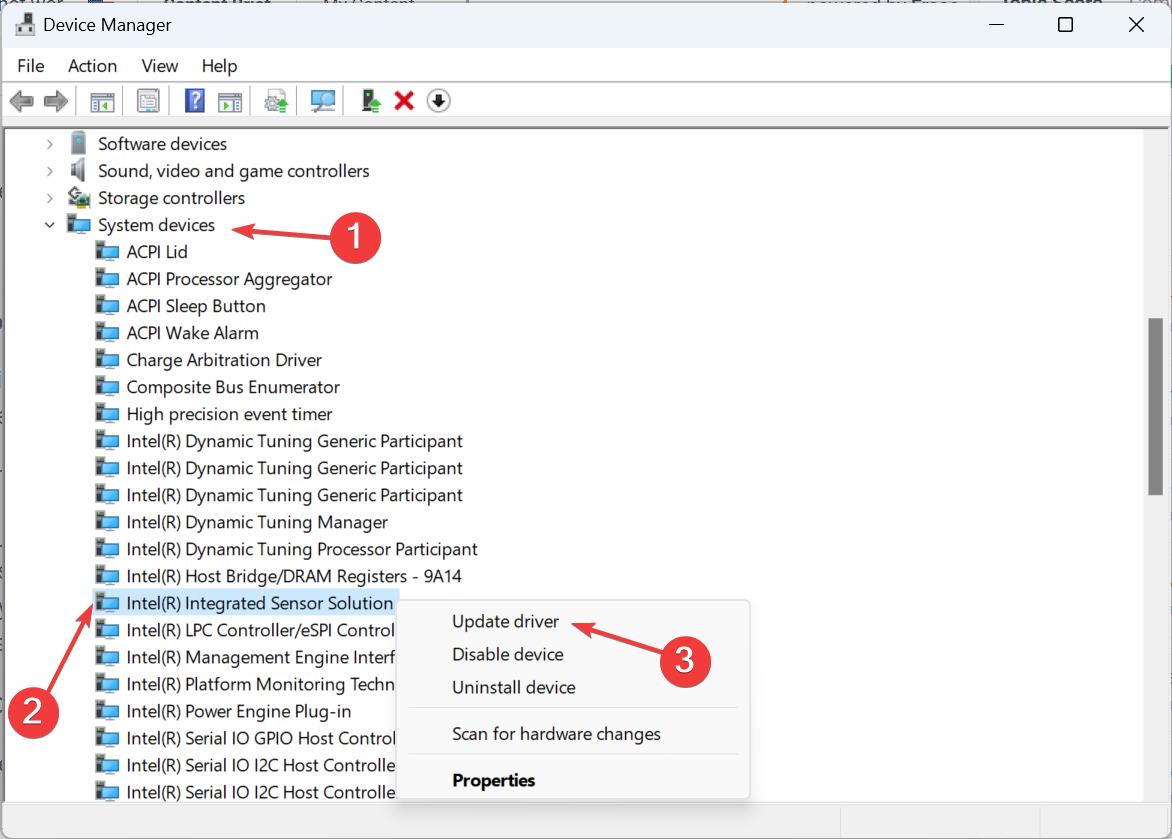Select Scan for hardware changes menu entry
This screenshot has width=1172, height=839.
click(x=556, y=734)
